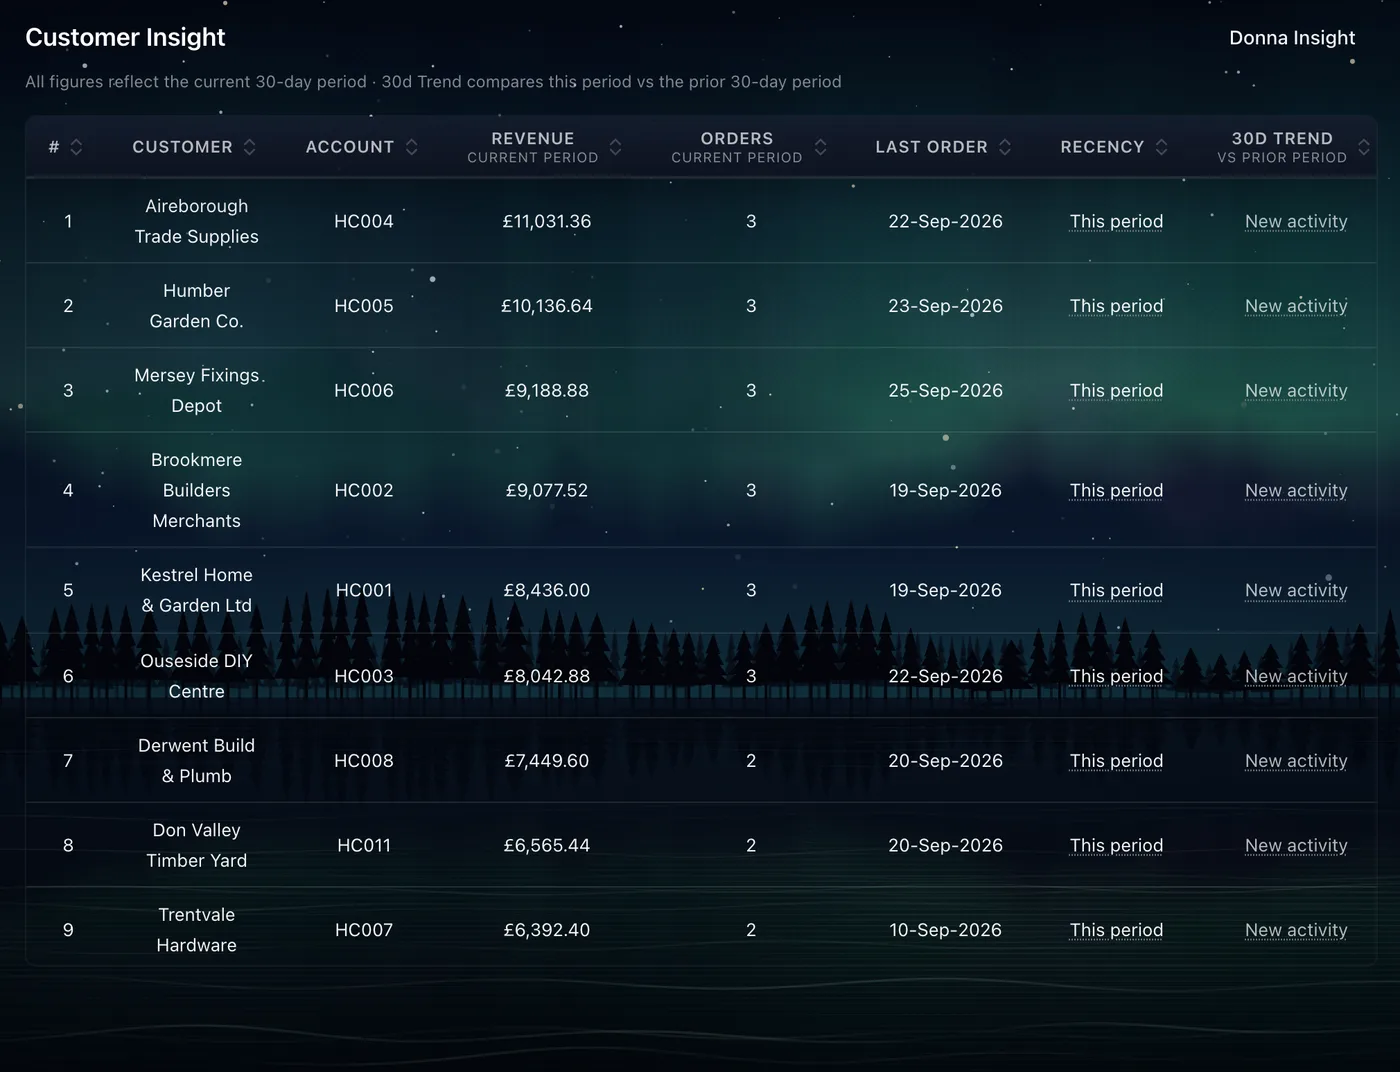
Task: Click the Customer column sort arrows
Action: pos(249,147)
